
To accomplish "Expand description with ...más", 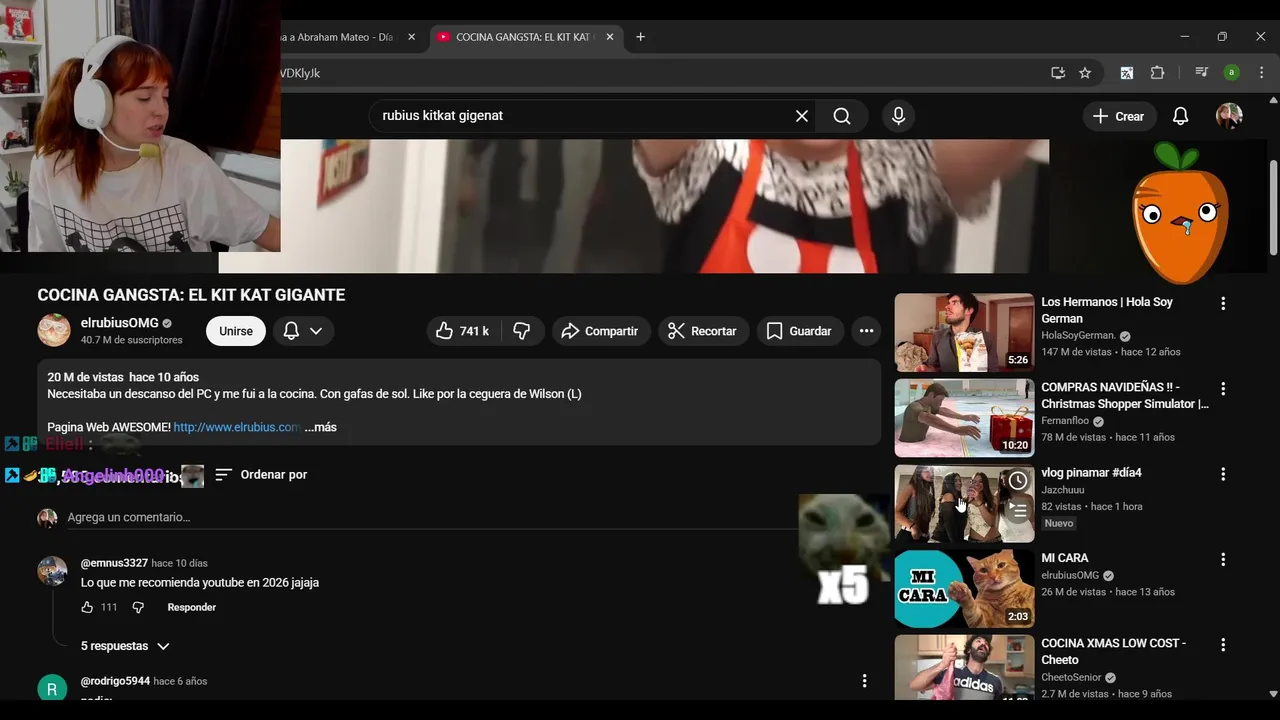I will tap(321, 427).
